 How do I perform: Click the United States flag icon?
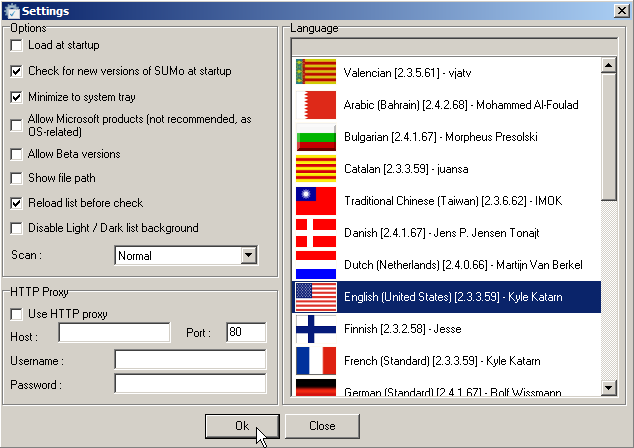(316, 297)
